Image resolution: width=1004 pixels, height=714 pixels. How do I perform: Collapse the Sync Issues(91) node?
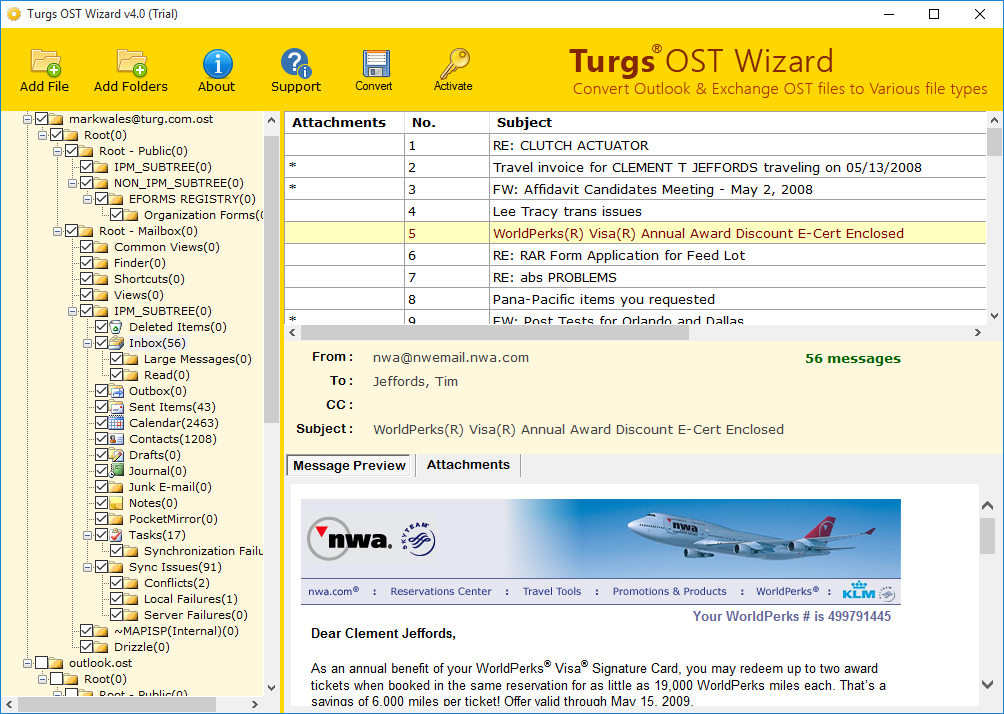(x=87, y=567)
